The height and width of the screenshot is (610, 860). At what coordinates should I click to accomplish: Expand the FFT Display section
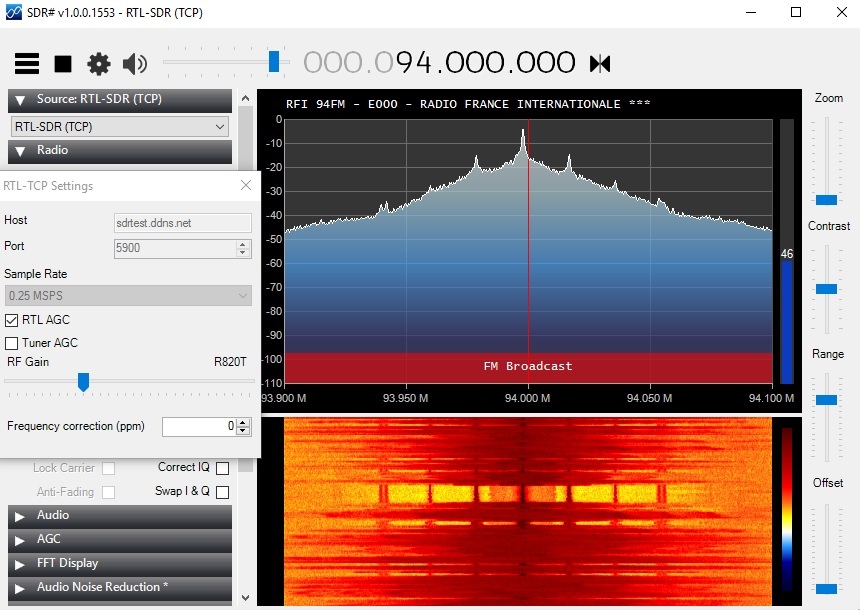[120, 563]
